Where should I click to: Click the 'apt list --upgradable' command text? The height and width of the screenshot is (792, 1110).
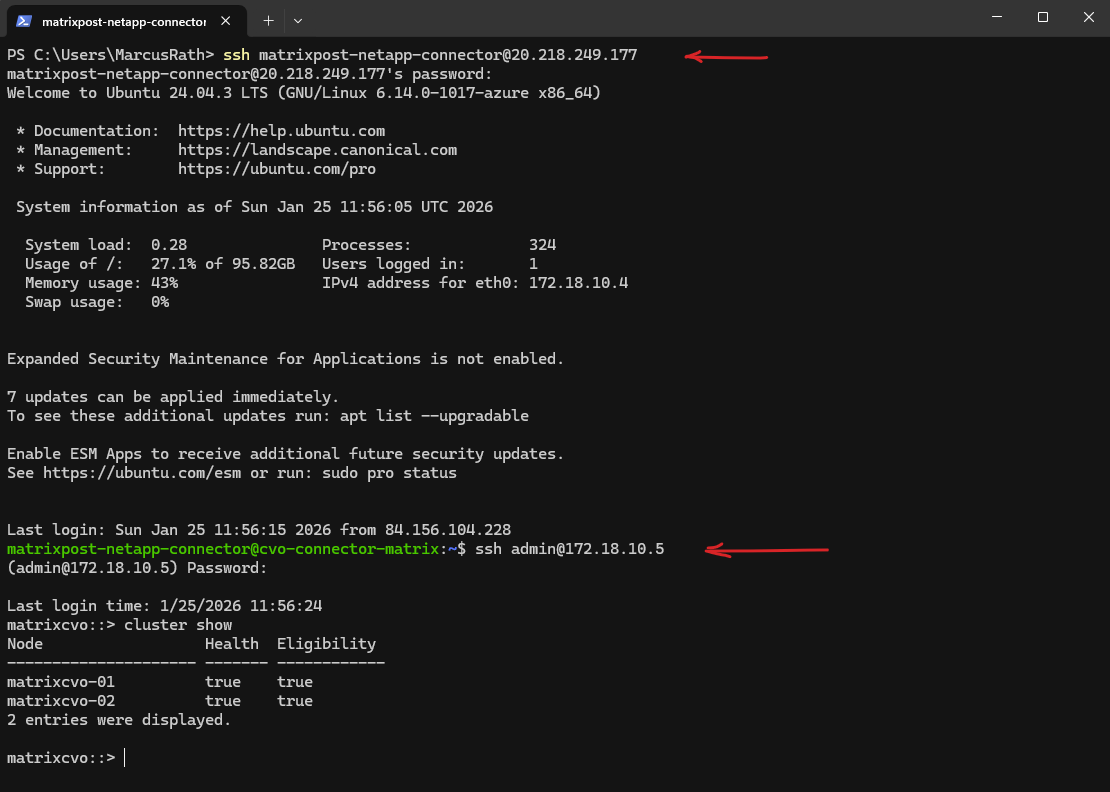coord(434,416)
